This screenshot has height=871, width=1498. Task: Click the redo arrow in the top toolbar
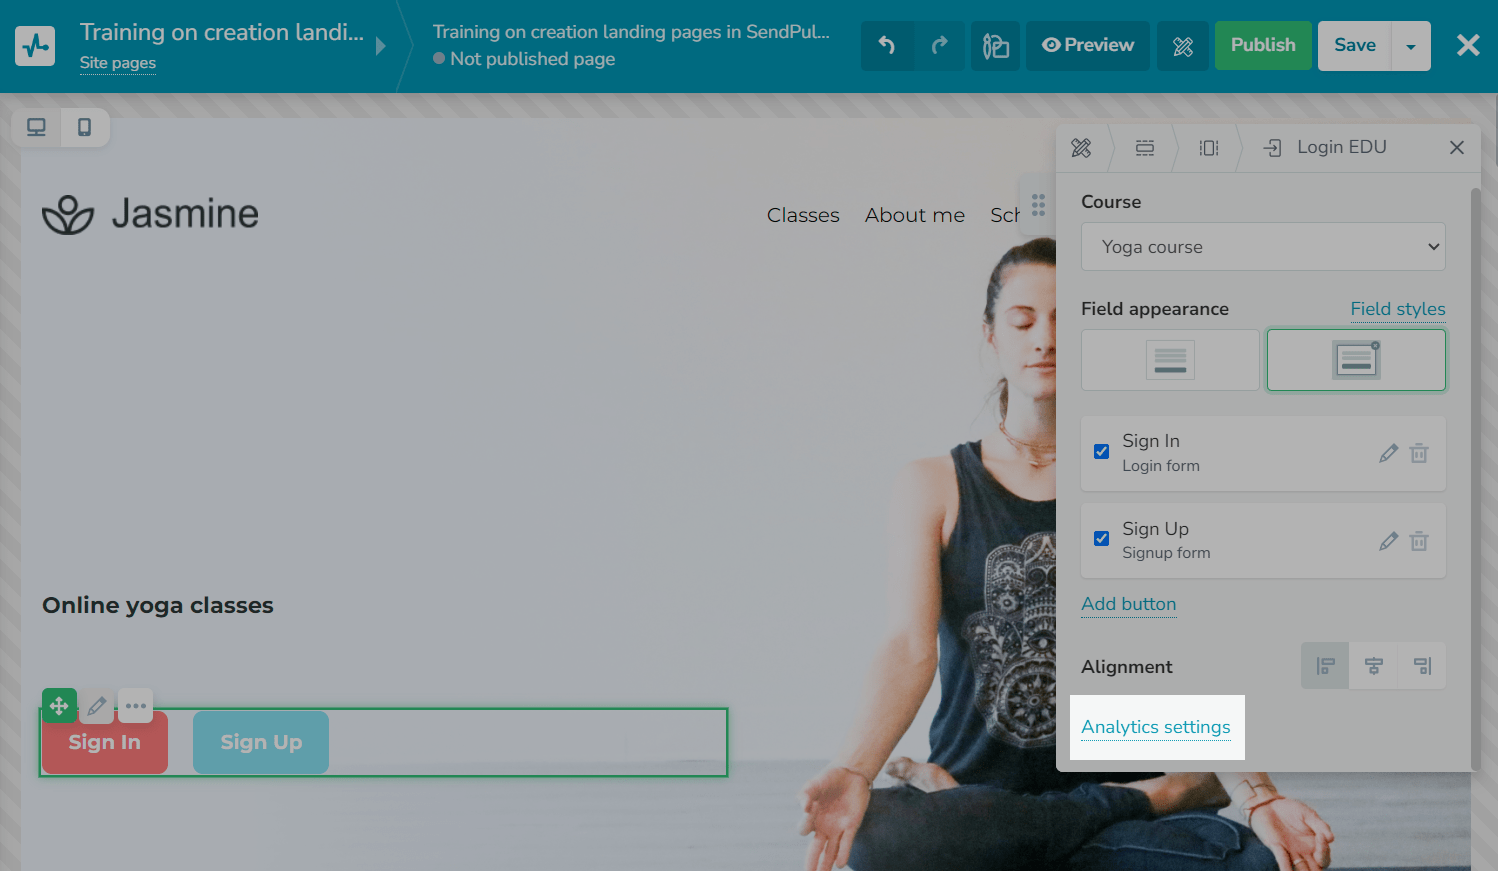[x=939, y=46]
